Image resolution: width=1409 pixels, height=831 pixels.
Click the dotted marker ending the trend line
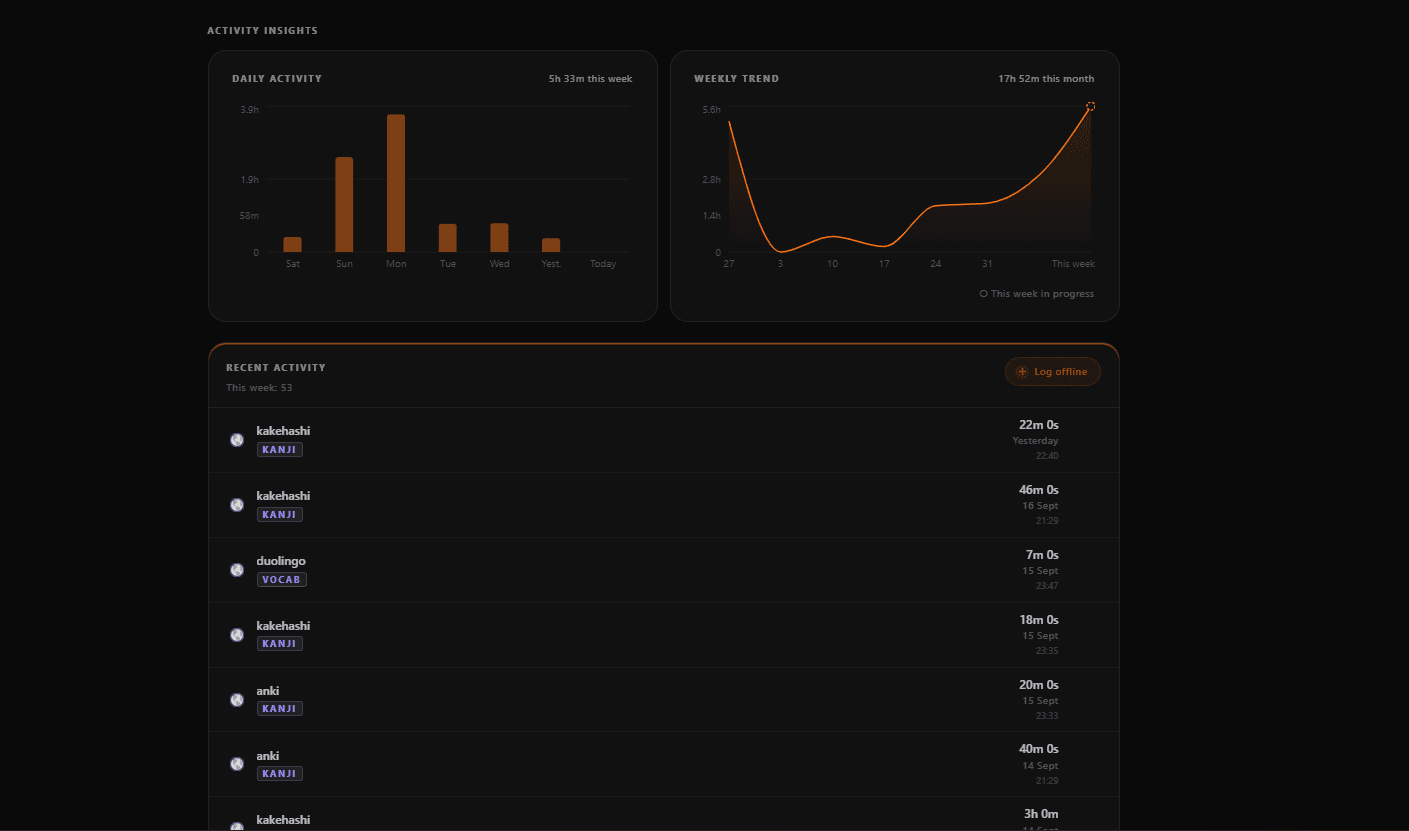pos(1091,106)
